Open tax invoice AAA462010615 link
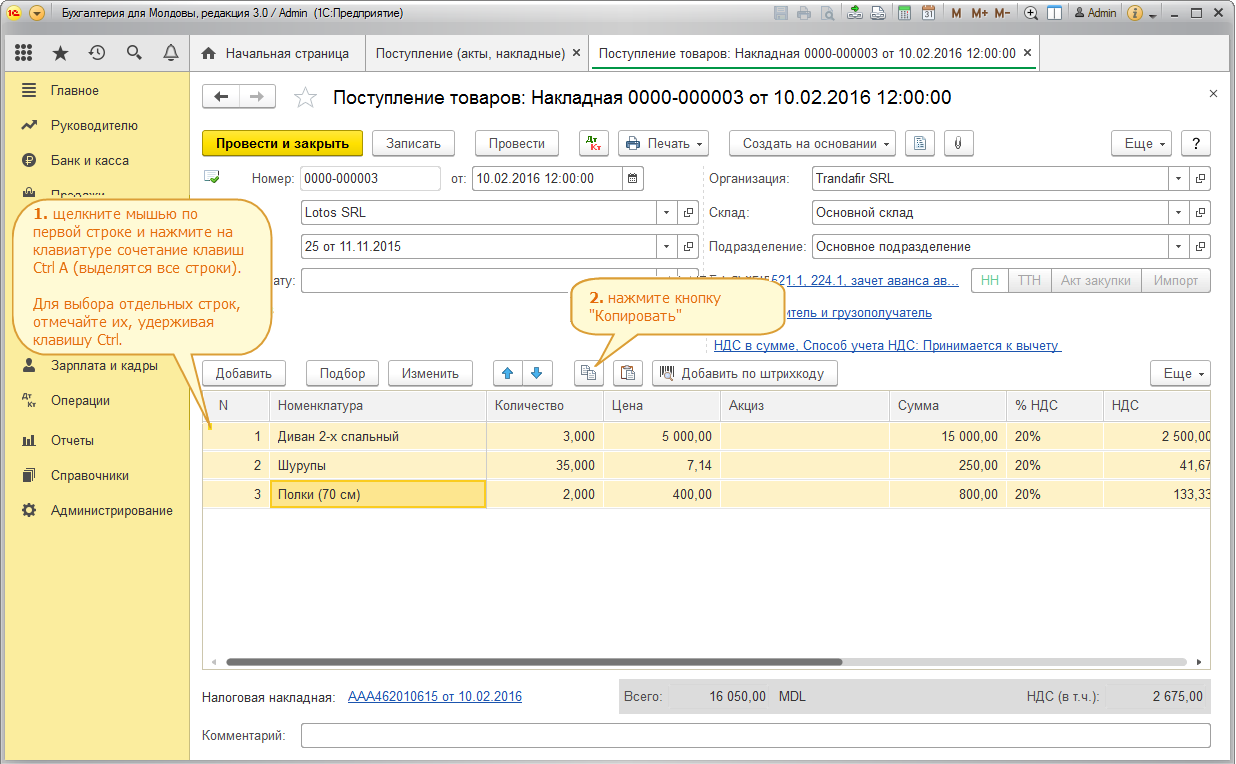Image resolution: width=1236 pixels, height=764 pixels. [x=434, y=696]
